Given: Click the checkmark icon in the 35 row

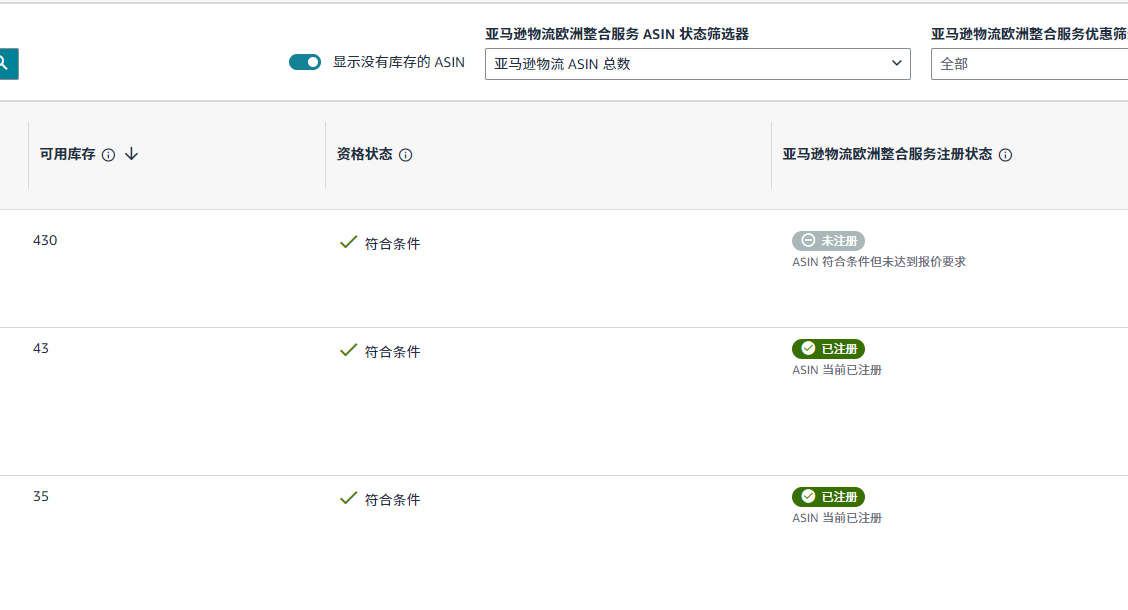Looking at the screenshot, I should [x=348, y=498].
